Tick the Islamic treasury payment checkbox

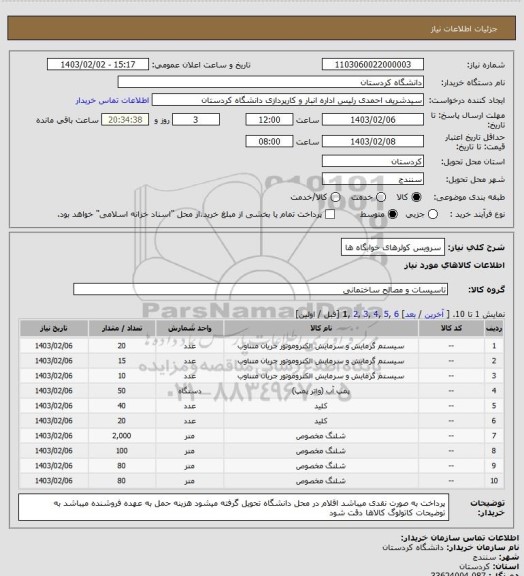(x=330, y=214)
